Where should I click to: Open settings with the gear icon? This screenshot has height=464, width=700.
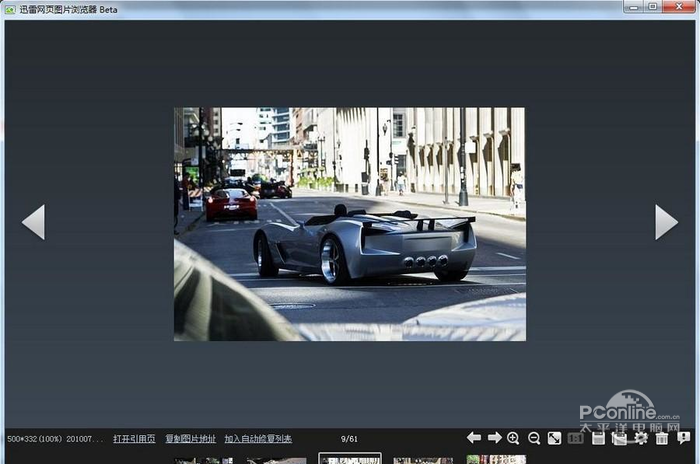coord(641,438)
